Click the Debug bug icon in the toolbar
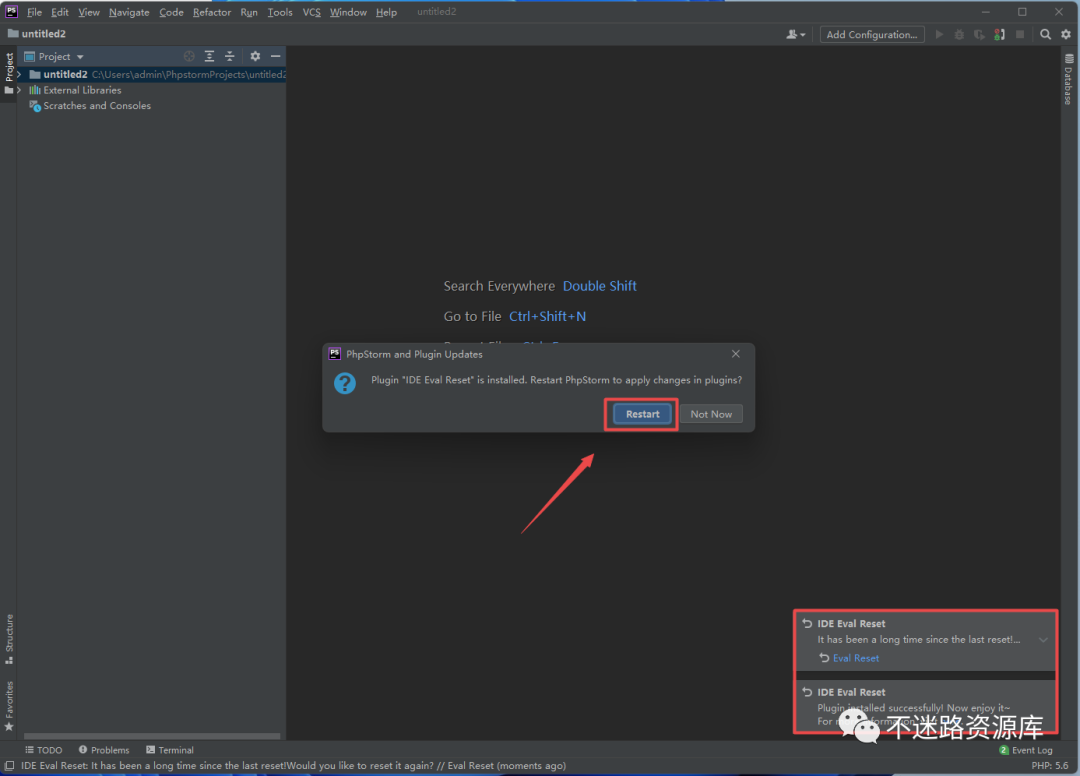Screen dimensions: 1080x776 959,34
